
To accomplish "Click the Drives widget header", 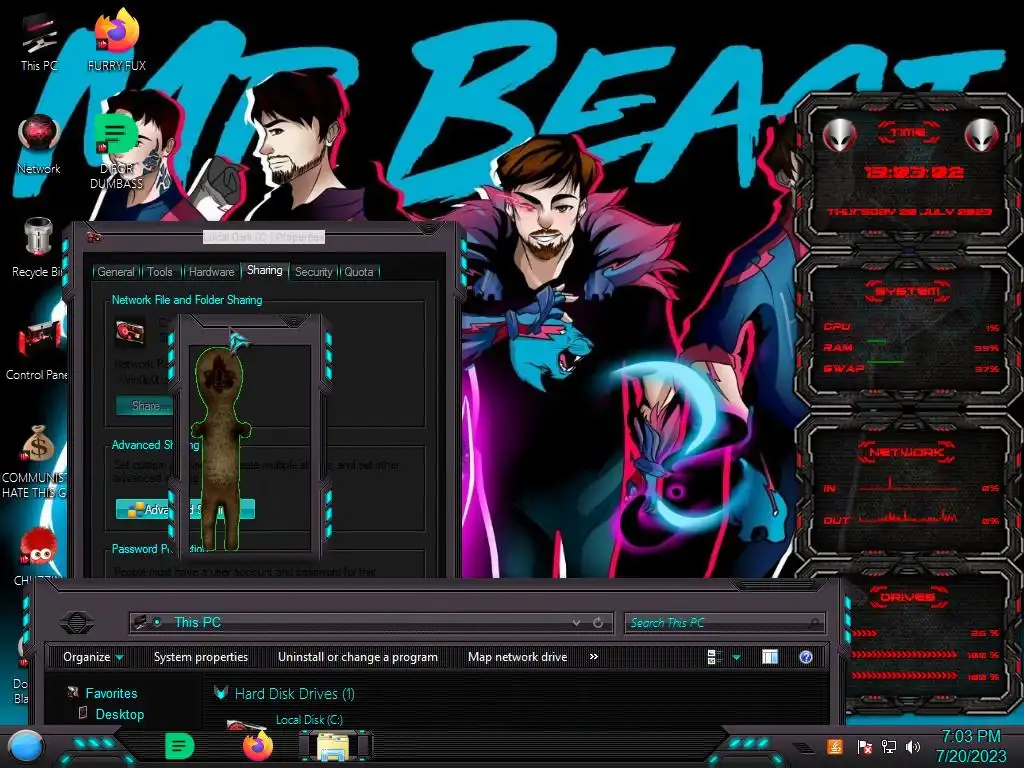I will [x=908, y=597].
